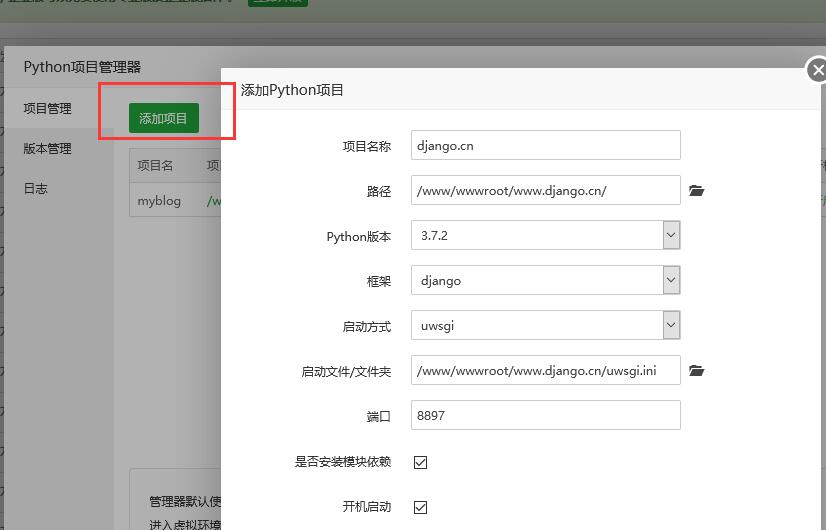This screenshot has width=826, height=530.
Task: Click the 添加Python项目 dialog title bar
Action: point(500,90)
